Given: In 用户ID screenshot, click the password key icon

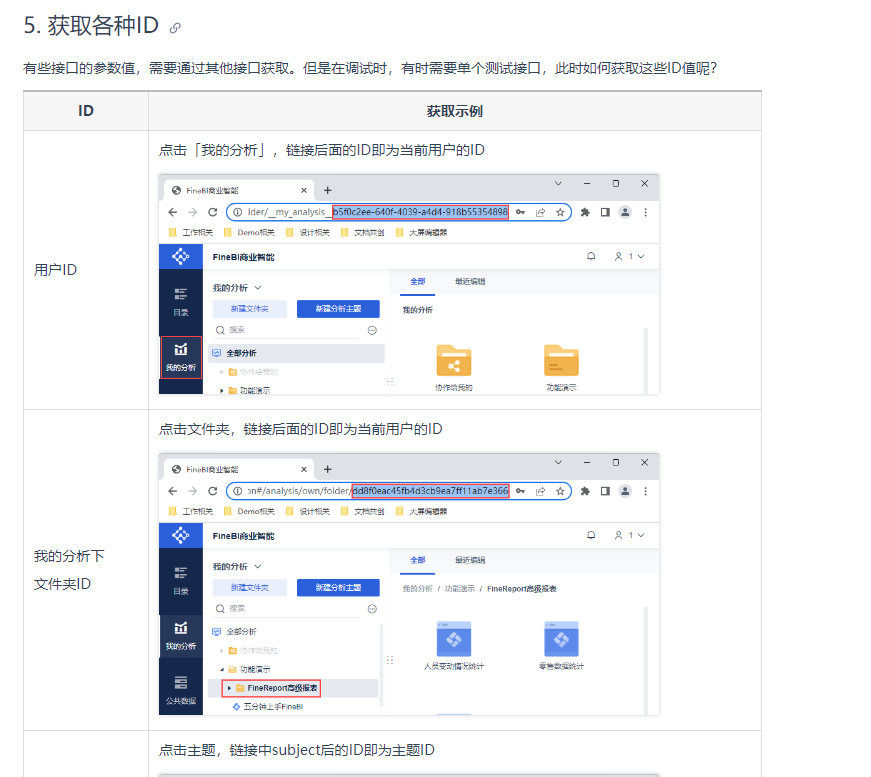Looking at the screenshot, I should (x=520, y=212).
